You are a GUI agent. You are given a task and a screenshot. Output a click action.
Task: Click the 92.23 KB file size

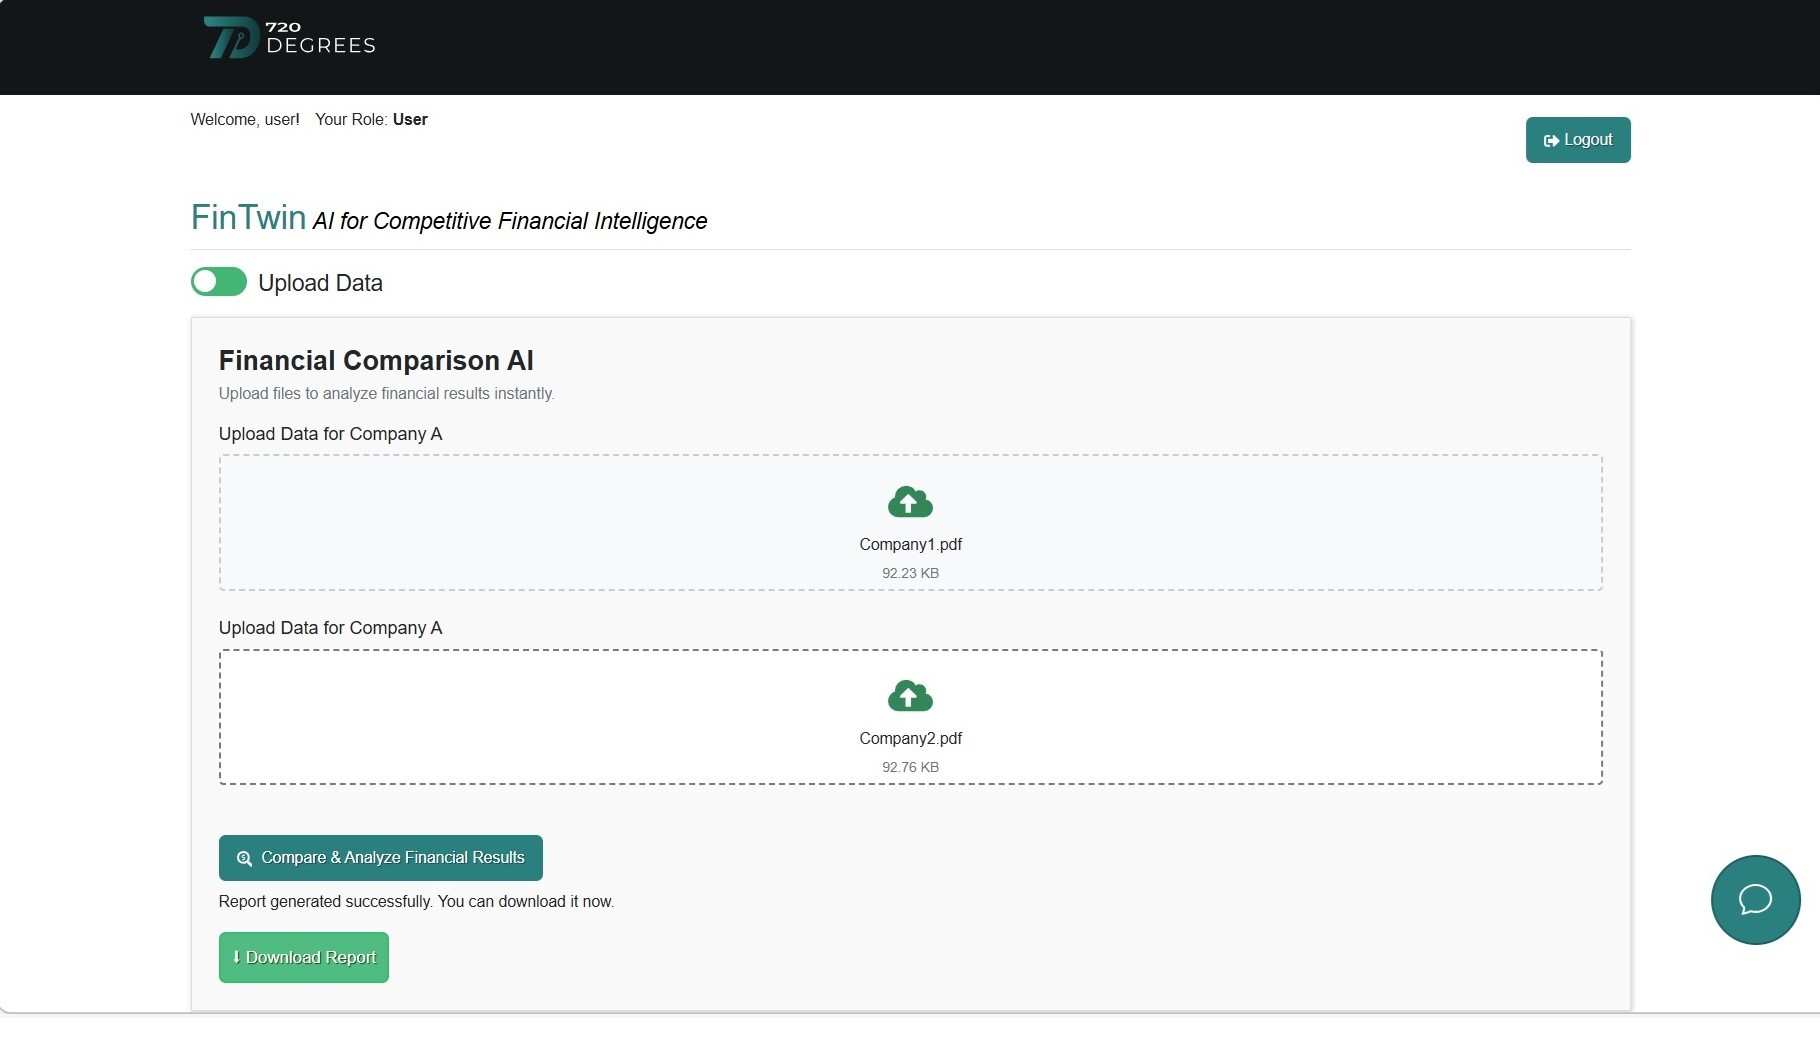[x=910, y=573]
